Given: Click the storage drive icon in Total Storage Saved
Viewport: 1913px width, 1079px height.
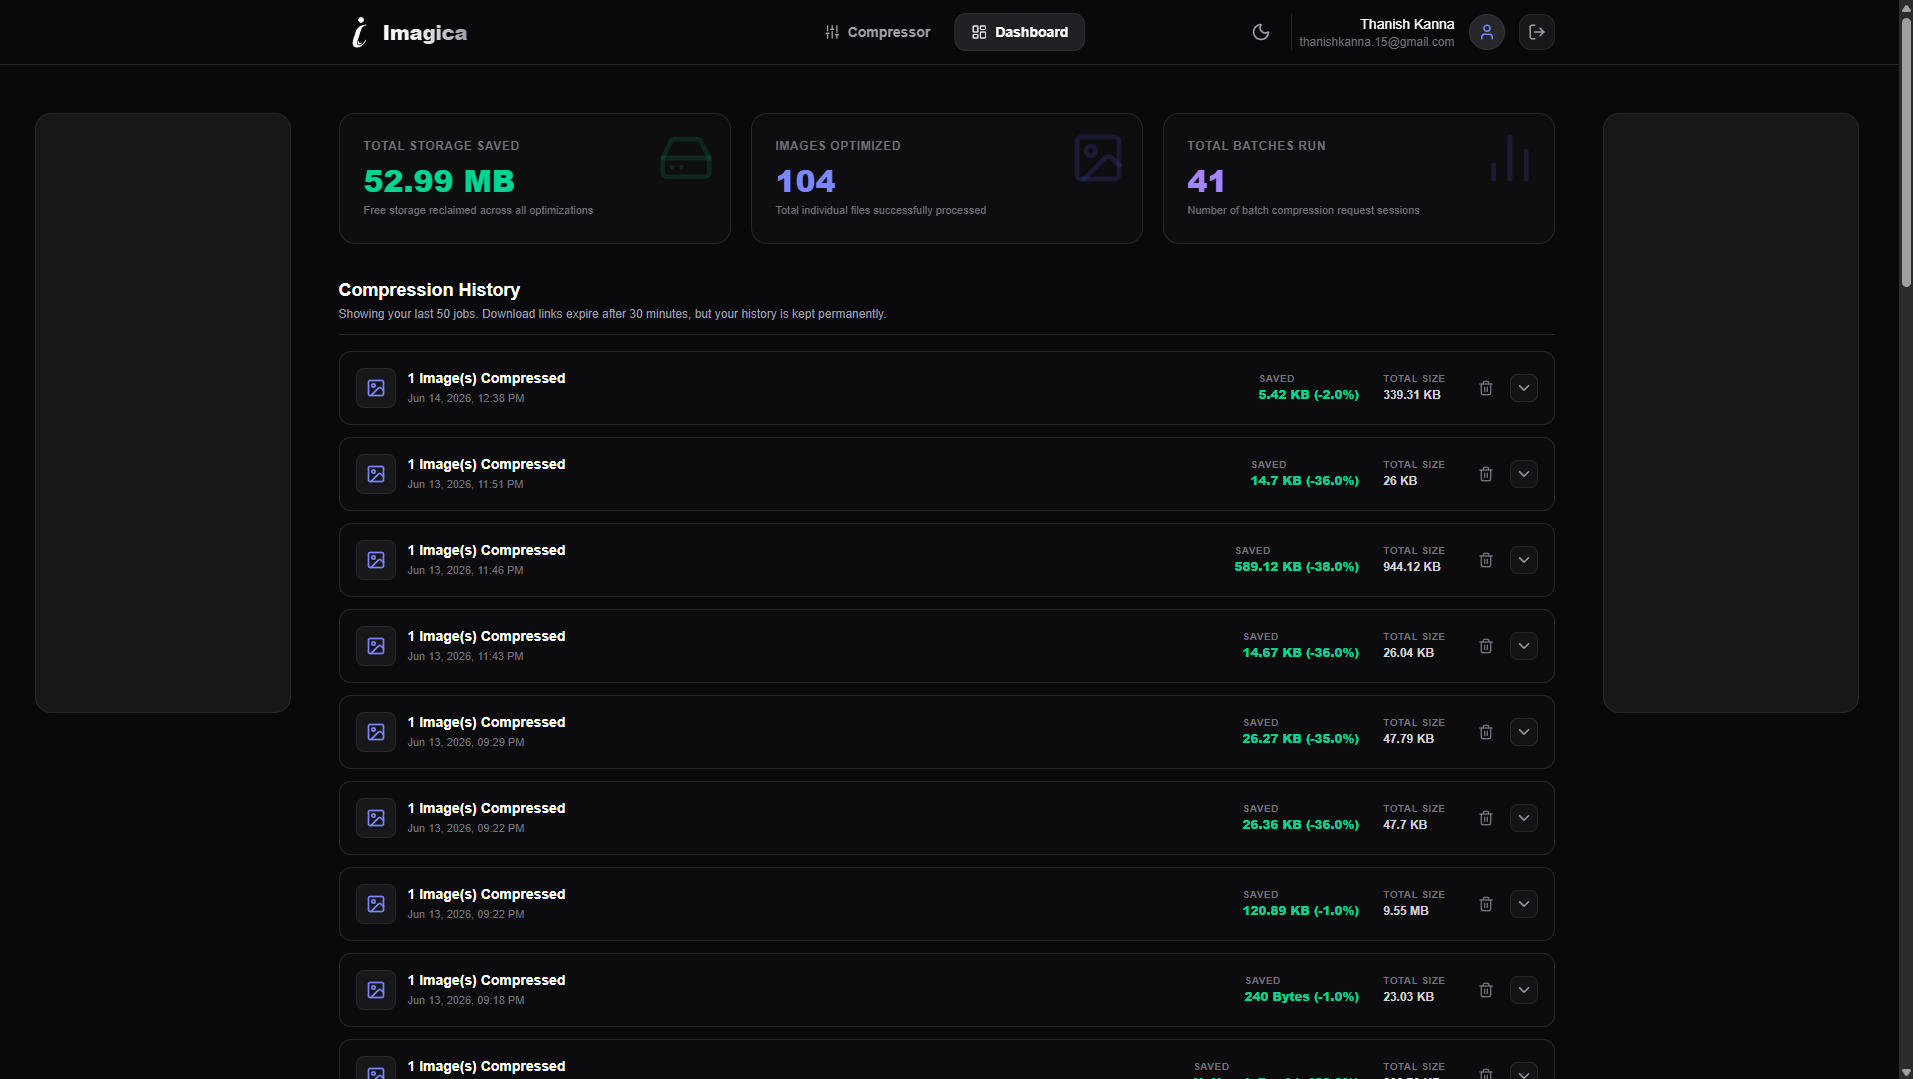Looking at the screenshot, I should (x=686, y=158).
